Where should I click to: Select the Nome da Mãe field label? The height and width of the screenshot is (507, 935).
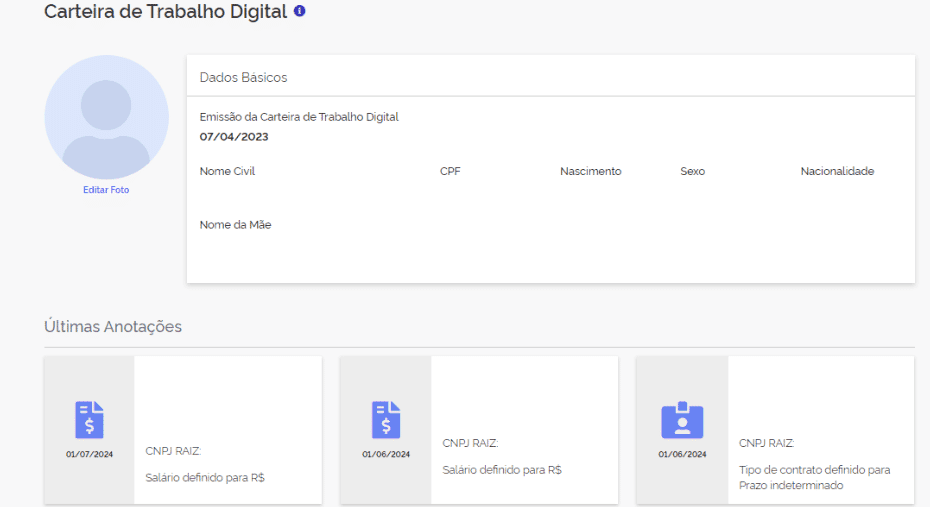pyautogui.click(x=235, y=225)
